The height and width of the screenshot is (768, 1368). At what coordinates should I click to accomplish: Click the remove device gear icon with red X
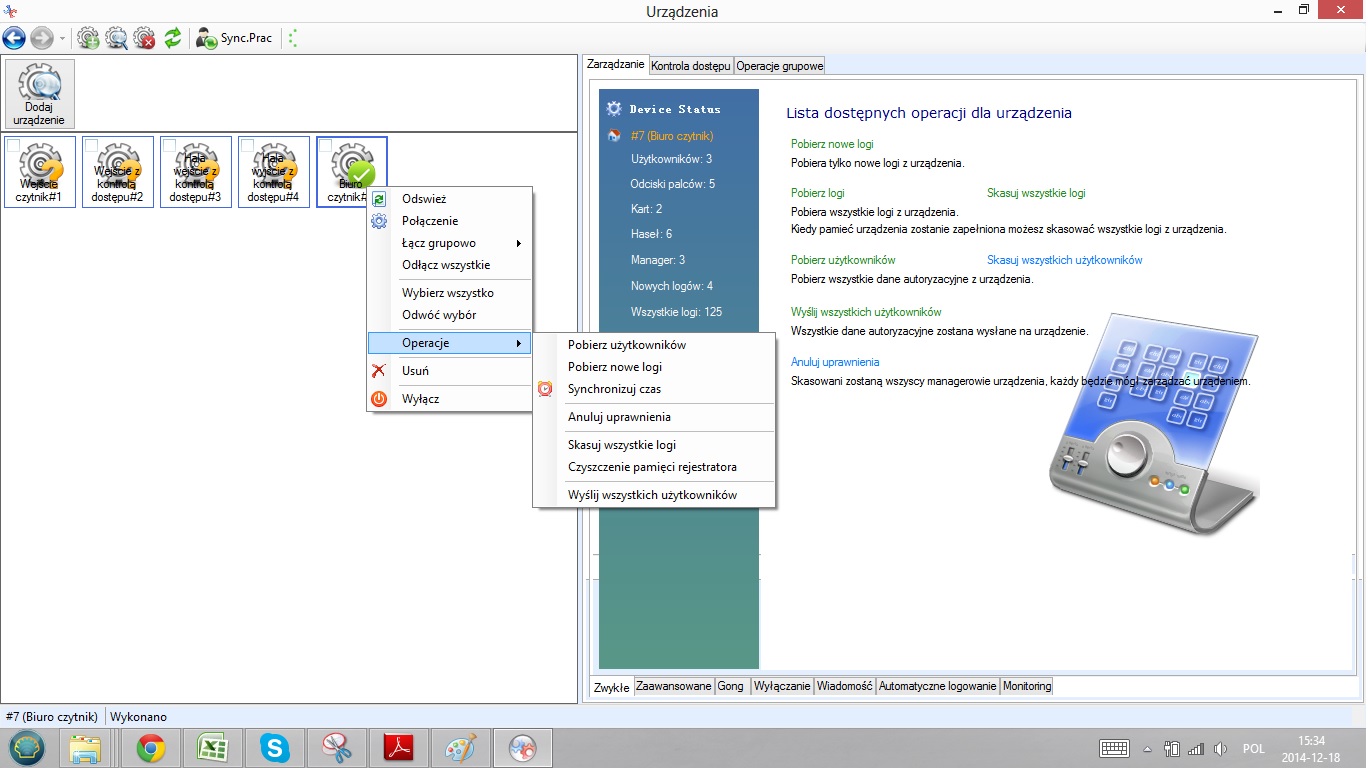pyautogui.click(x=145, y=38)
